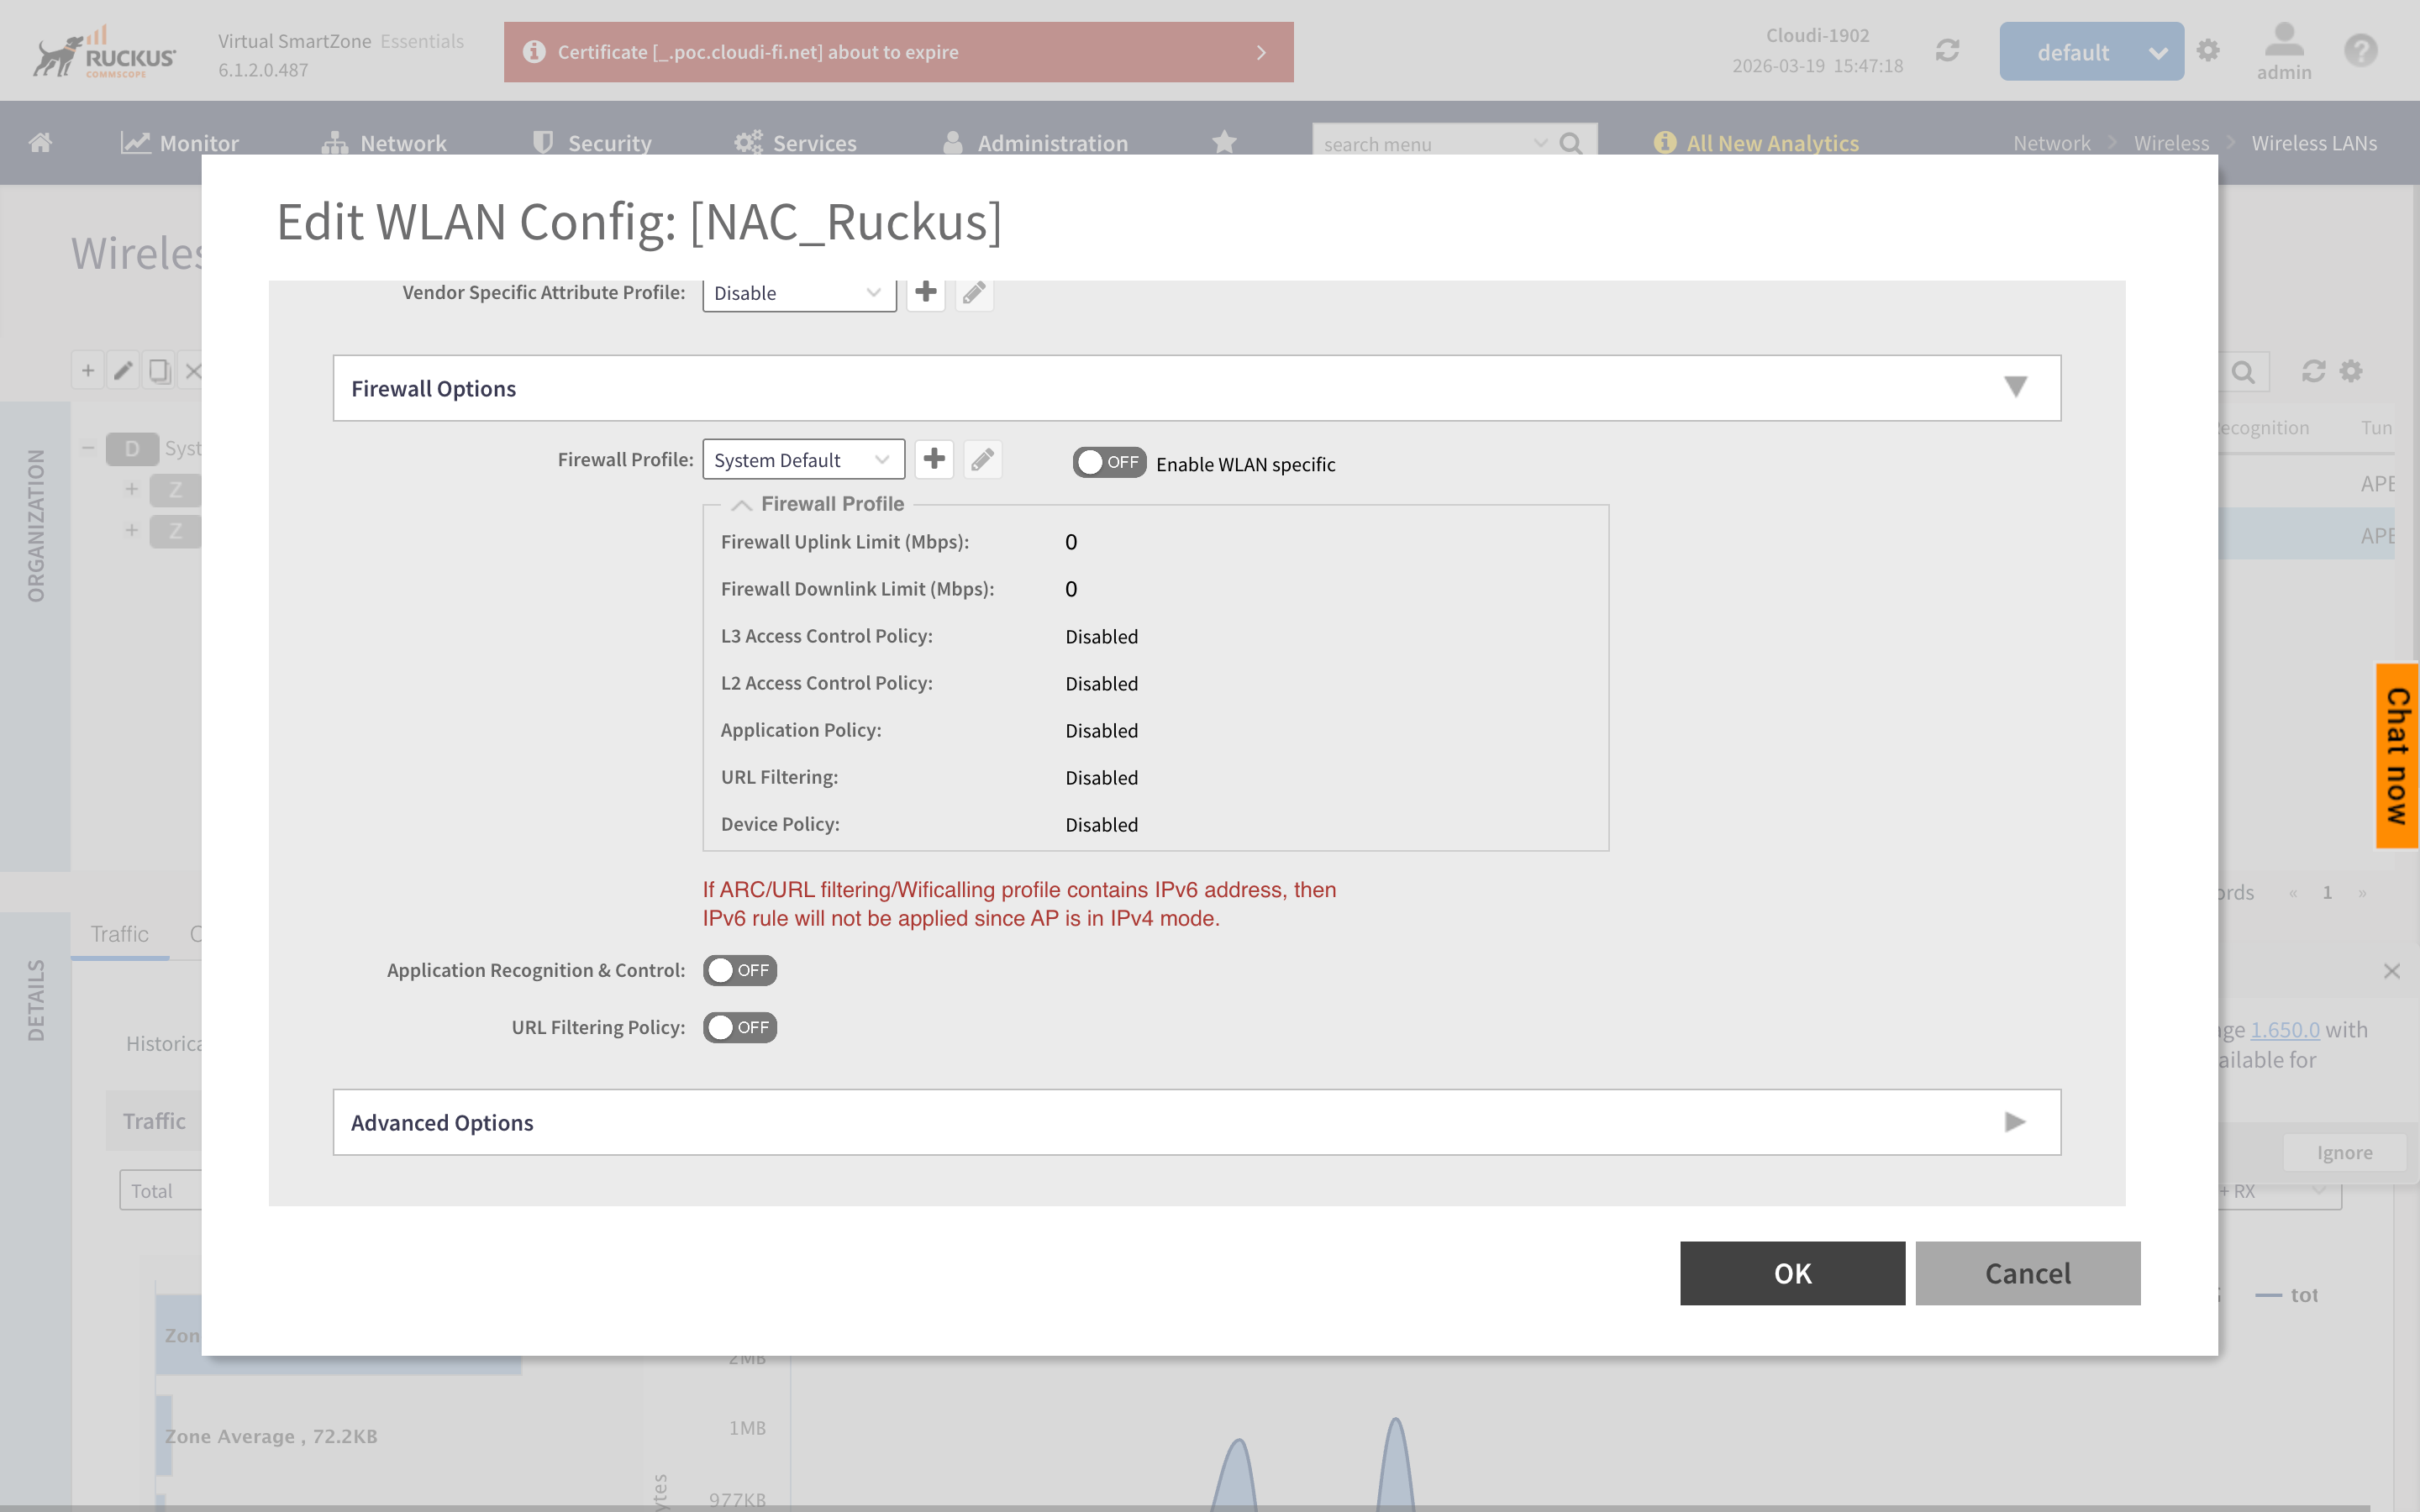This screenshot has height=1512, width=2420.
Task: Open the admin user profile icon
Action: pos(2283,50)
